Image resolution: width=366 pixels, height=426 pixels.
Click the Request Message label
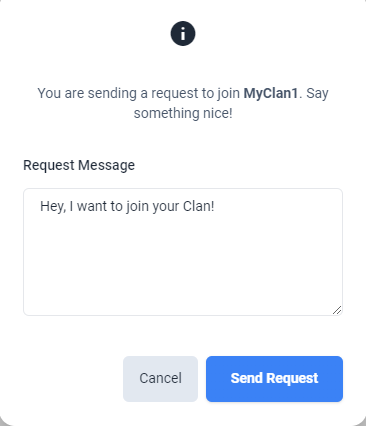click(x=79, y=165)
